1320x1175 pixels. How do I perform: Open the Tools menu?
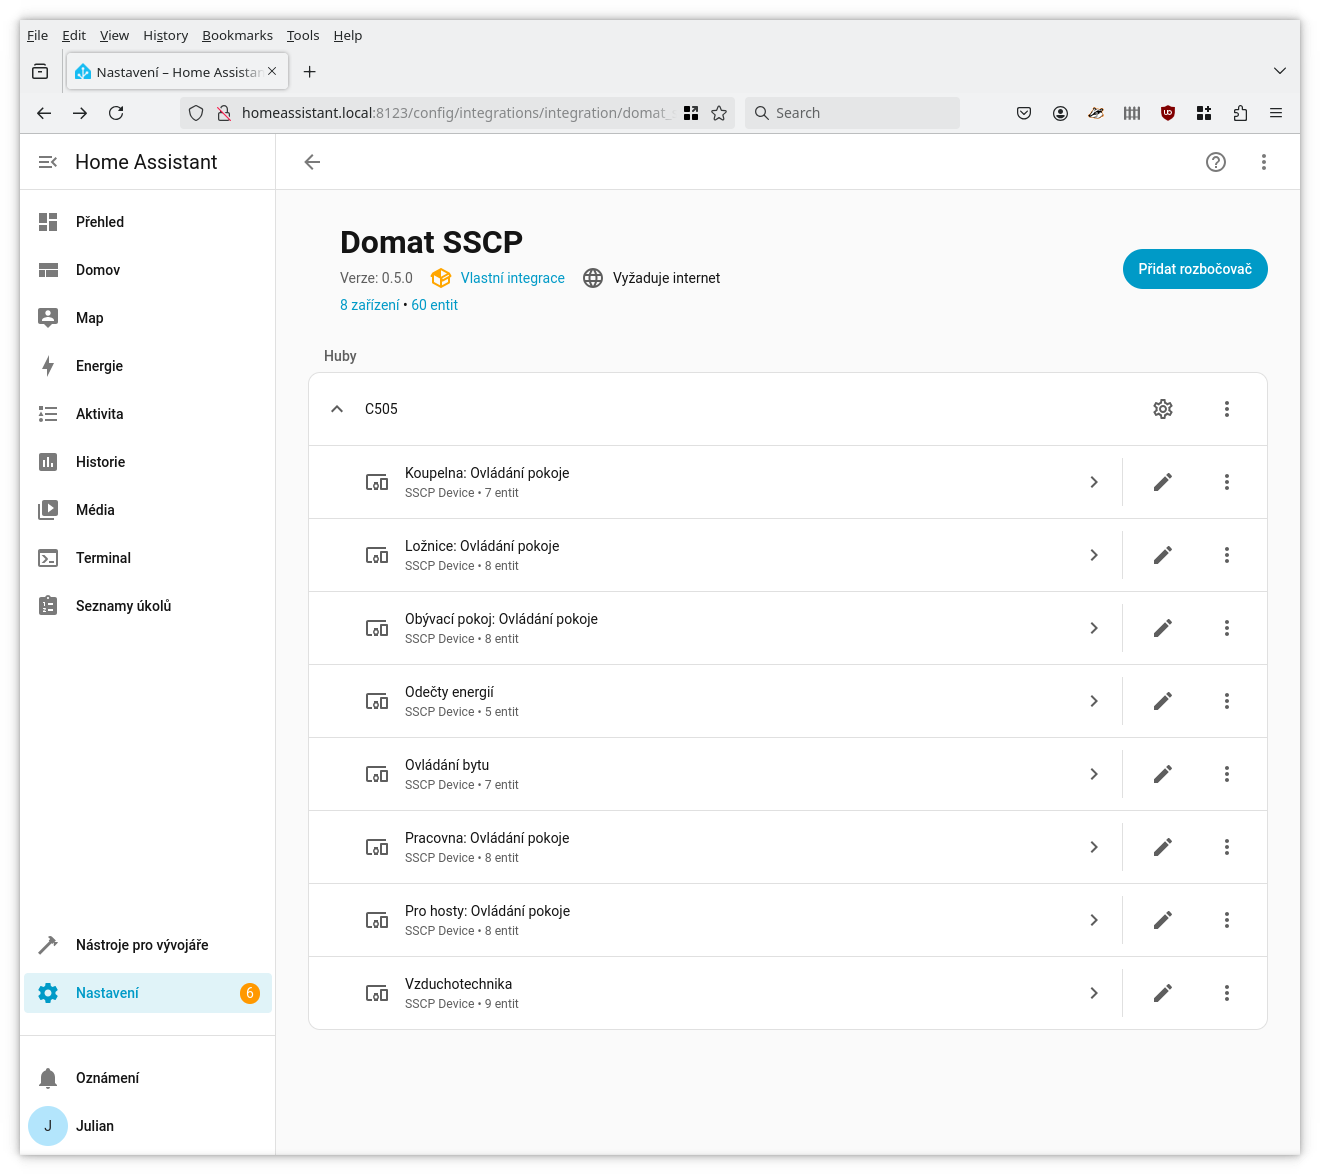303,35
